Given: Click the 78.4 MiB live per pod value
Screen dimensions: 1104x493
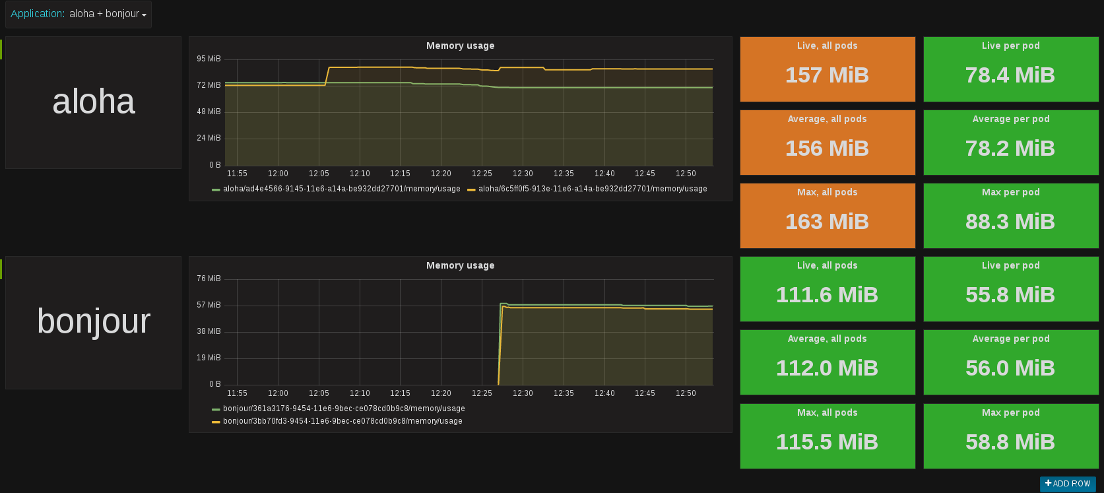Looking at the screenshot, I should [1010, 75].
